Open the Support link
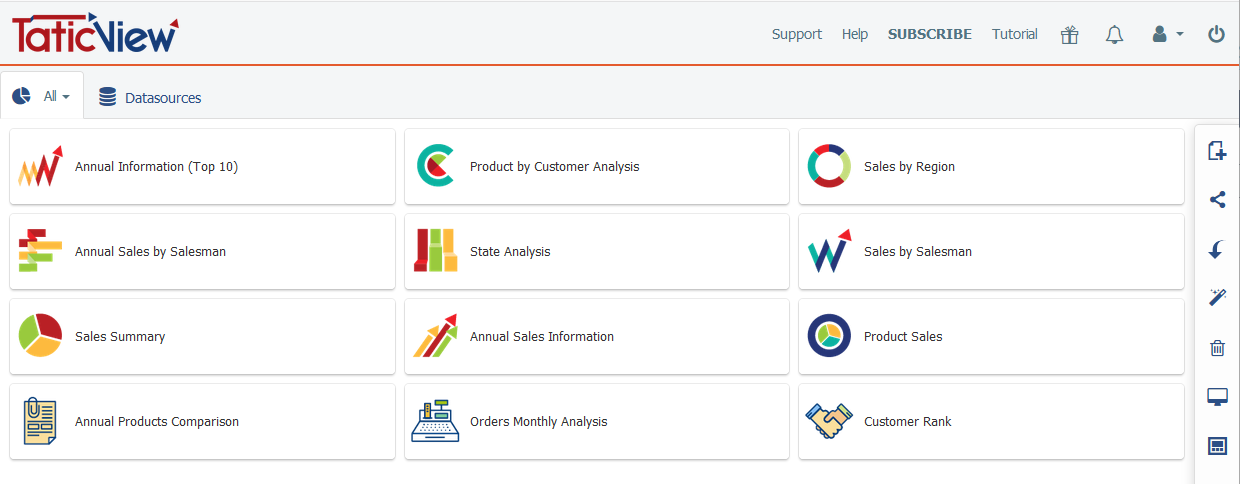The image size is (1240, 484). click(796, 34)
